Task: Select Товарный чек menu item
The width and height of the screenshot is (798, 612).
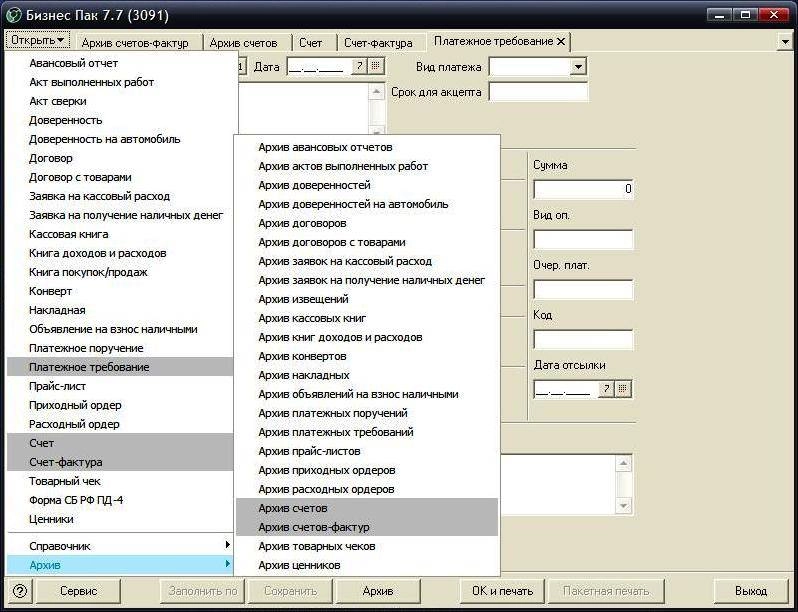Action: pyautogui.click(x=120, y=481)
